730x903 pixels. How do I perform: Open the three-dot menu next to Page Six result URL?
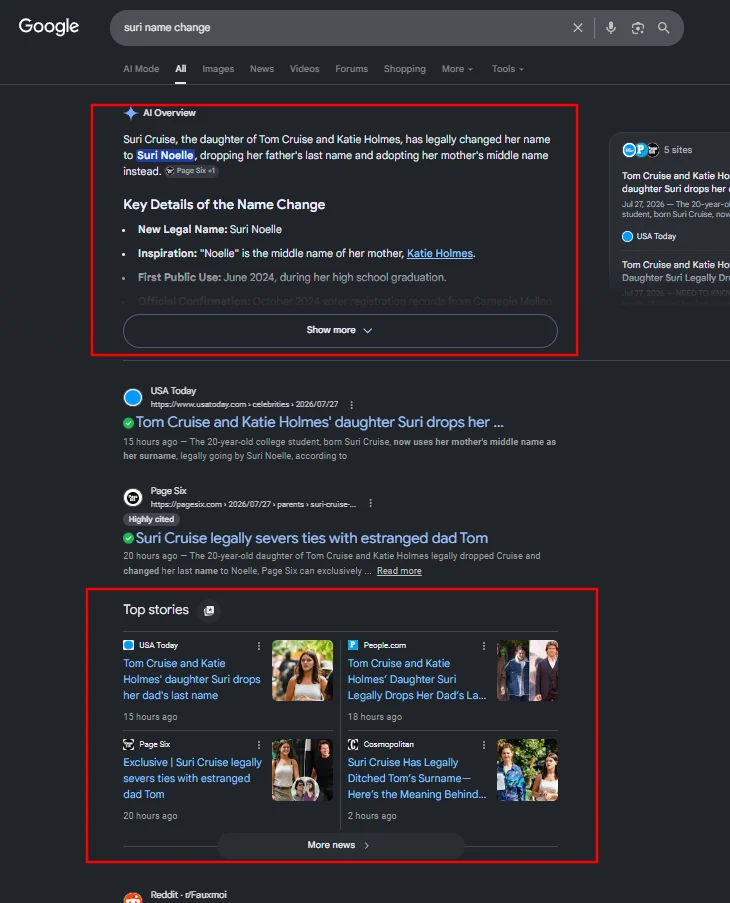(371, 504)
